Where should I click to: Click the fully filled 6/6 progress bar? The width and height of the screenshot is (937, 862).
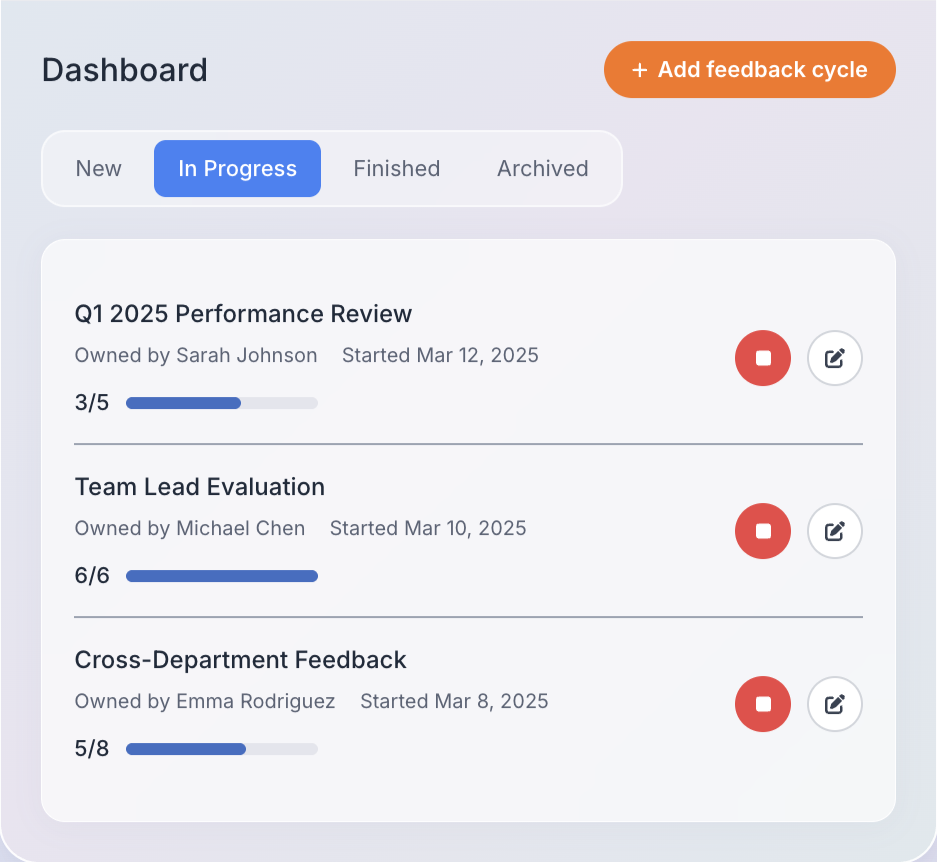(x=220, y=576)
